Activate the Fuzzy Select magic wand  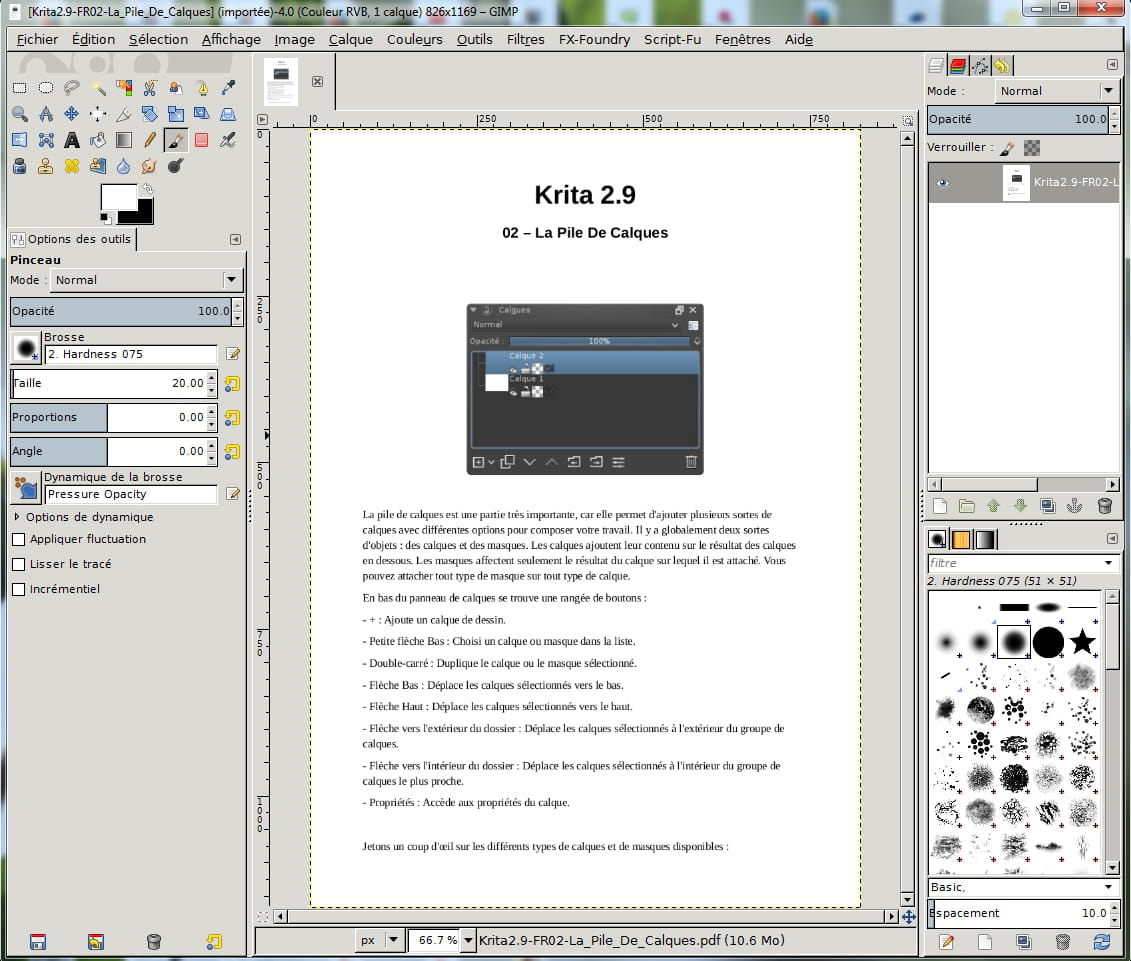coord(97,88)
